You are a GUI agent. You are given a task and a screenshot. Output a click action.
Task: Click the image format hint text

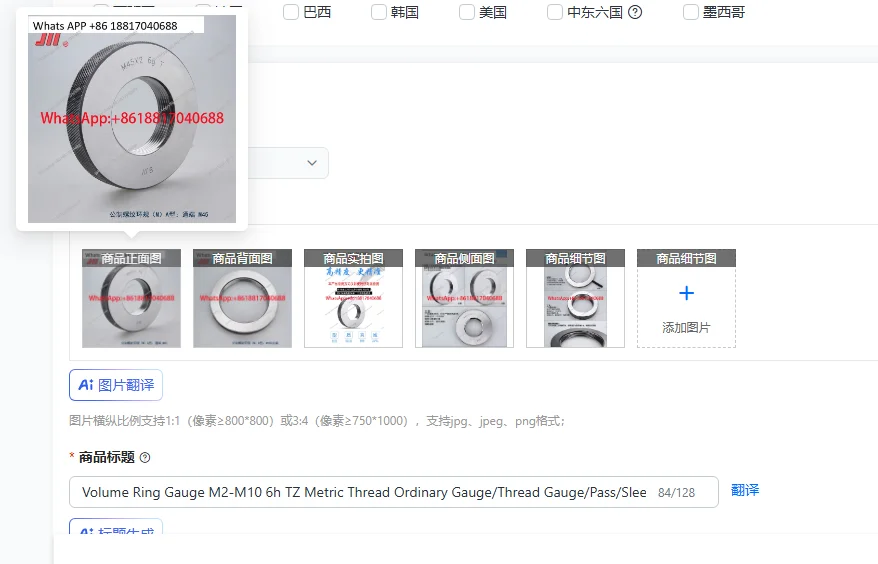click(317, 421)
